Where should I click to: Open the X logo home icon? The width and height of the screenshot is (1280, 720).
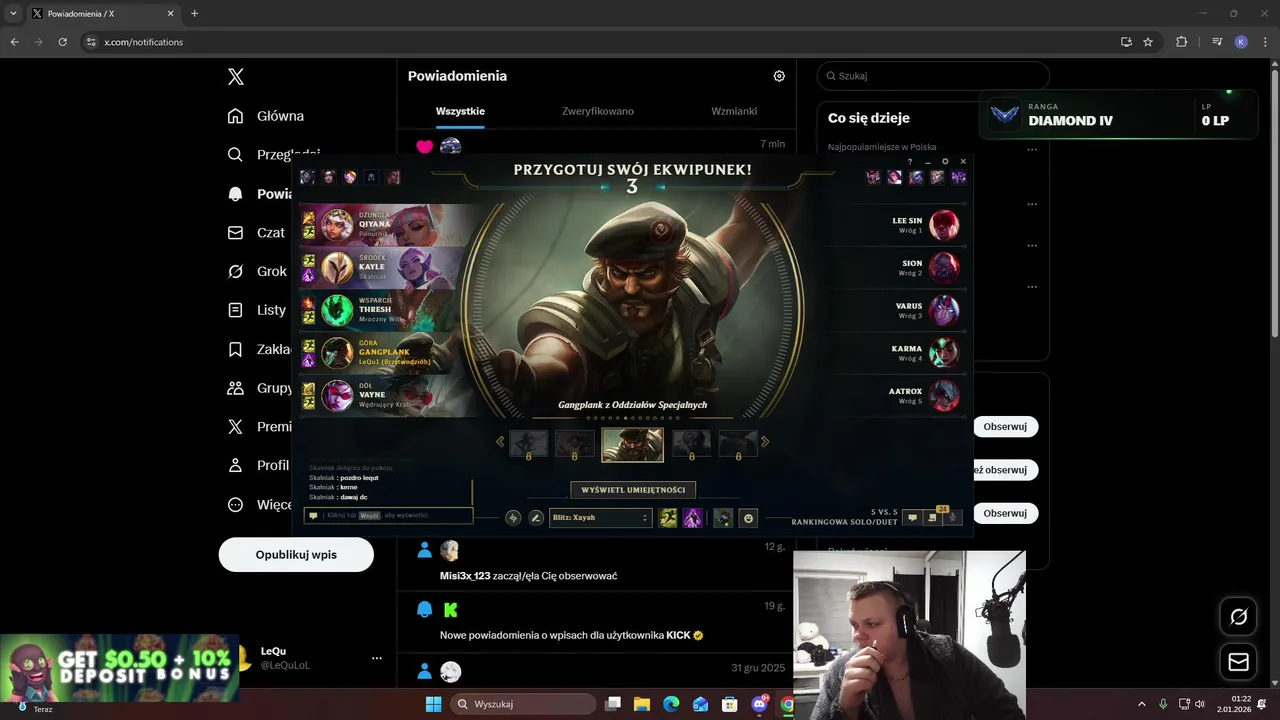point(236,77)
